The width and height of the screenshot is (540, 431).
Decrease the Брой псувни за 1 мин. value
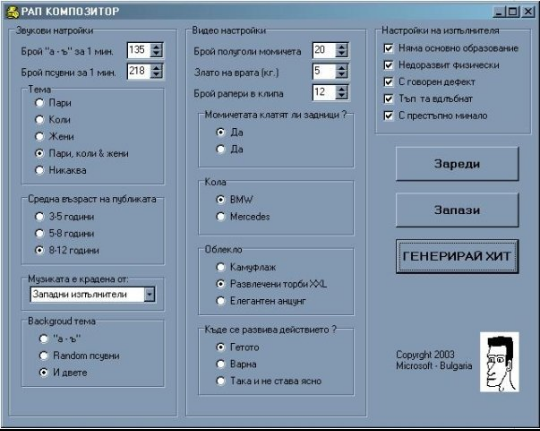point(156,75)
